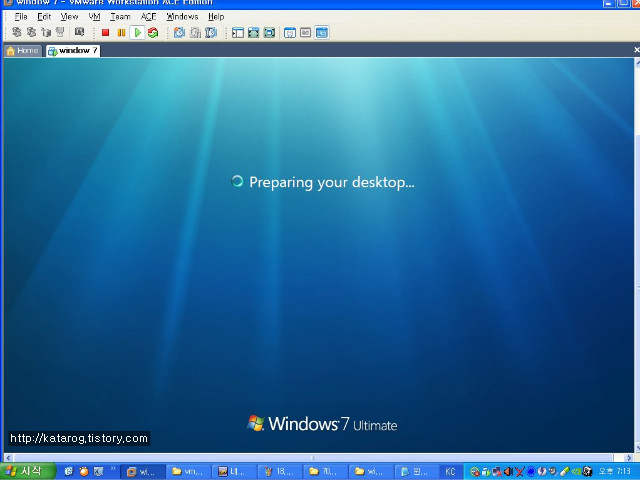
Task: Click the red Power Off button
Action: pos(105,33)
